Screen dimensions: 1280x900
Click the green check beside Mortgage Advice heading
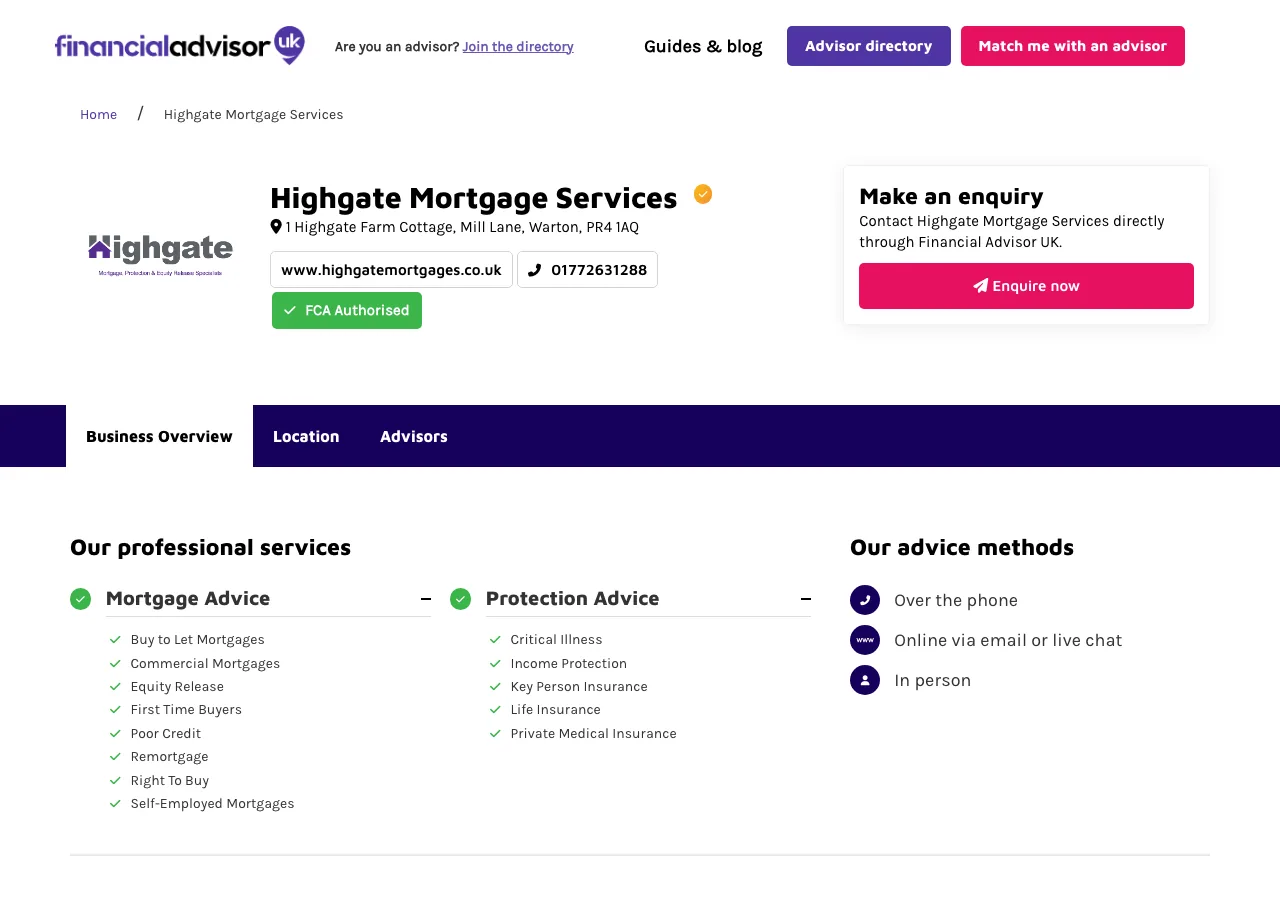81,599
